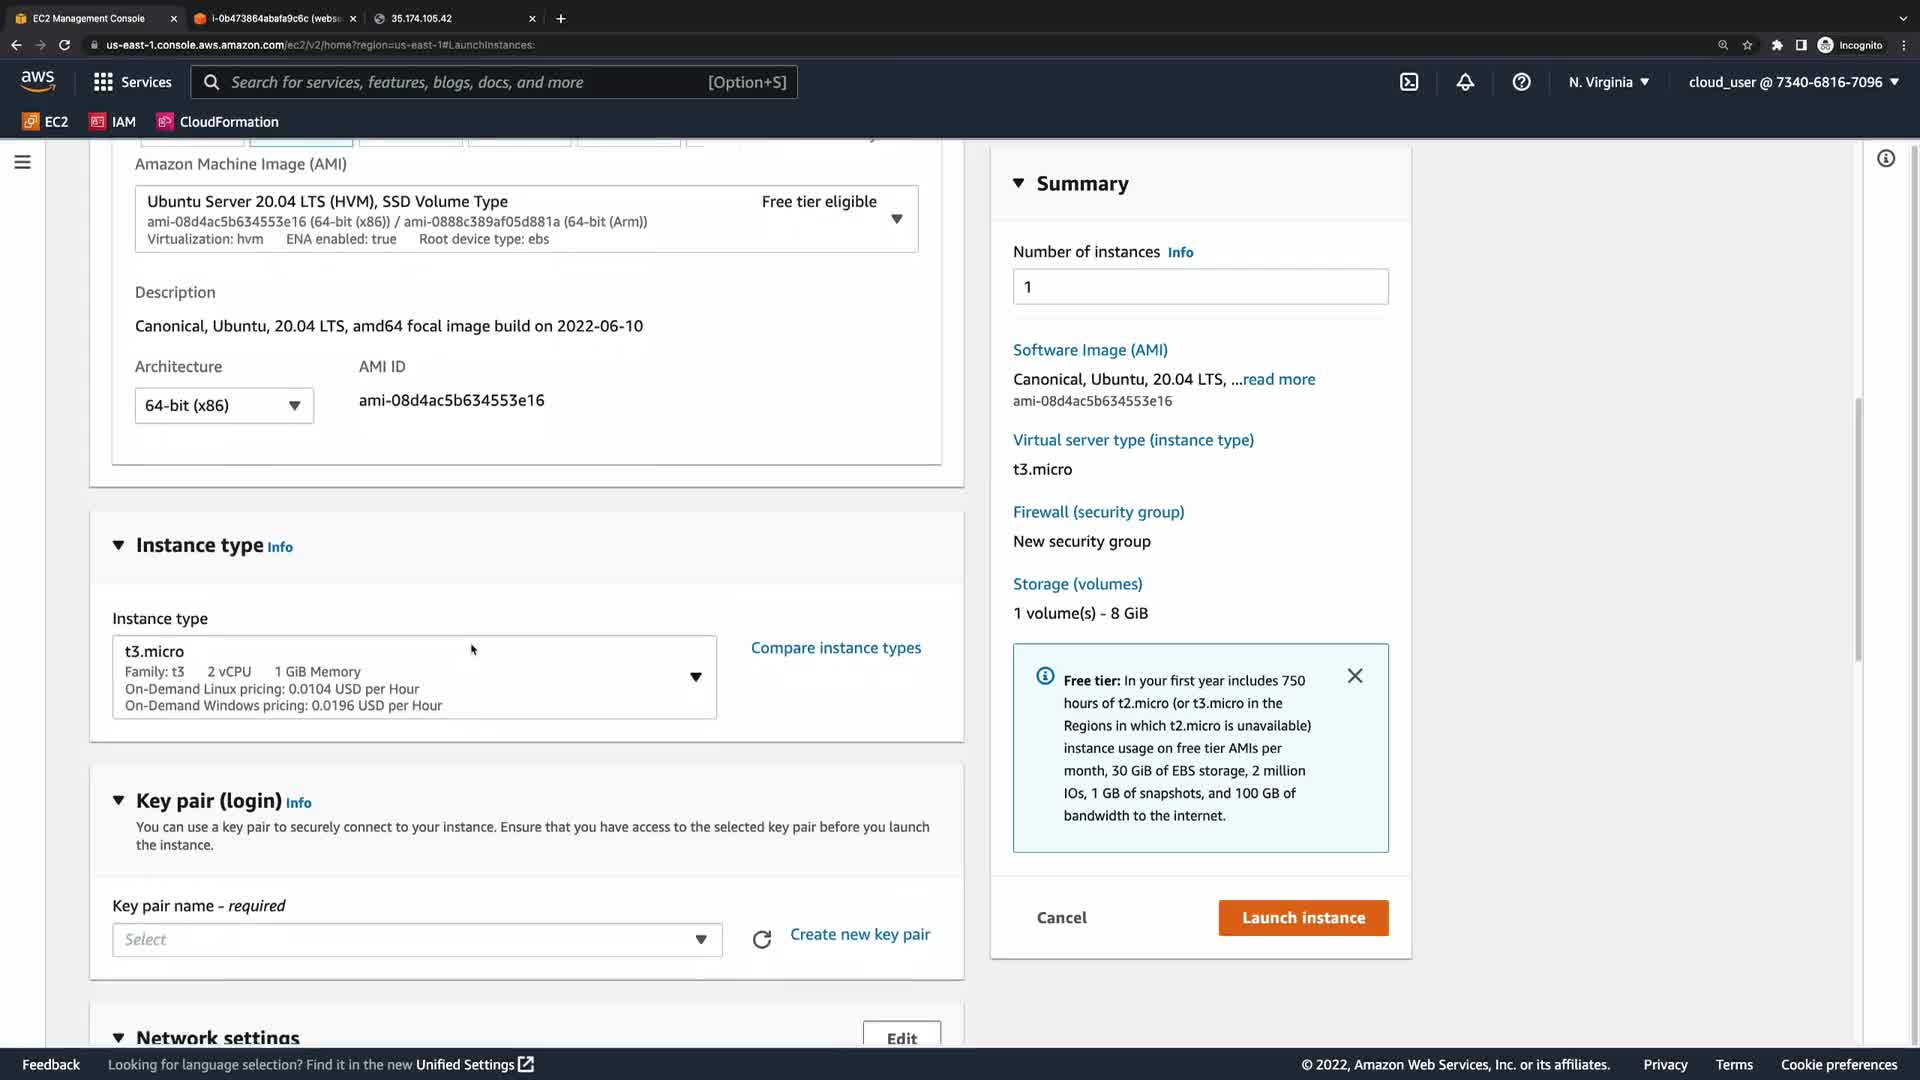Open the AWS support help icon

pyautogui.click(x=1521, y=82)
